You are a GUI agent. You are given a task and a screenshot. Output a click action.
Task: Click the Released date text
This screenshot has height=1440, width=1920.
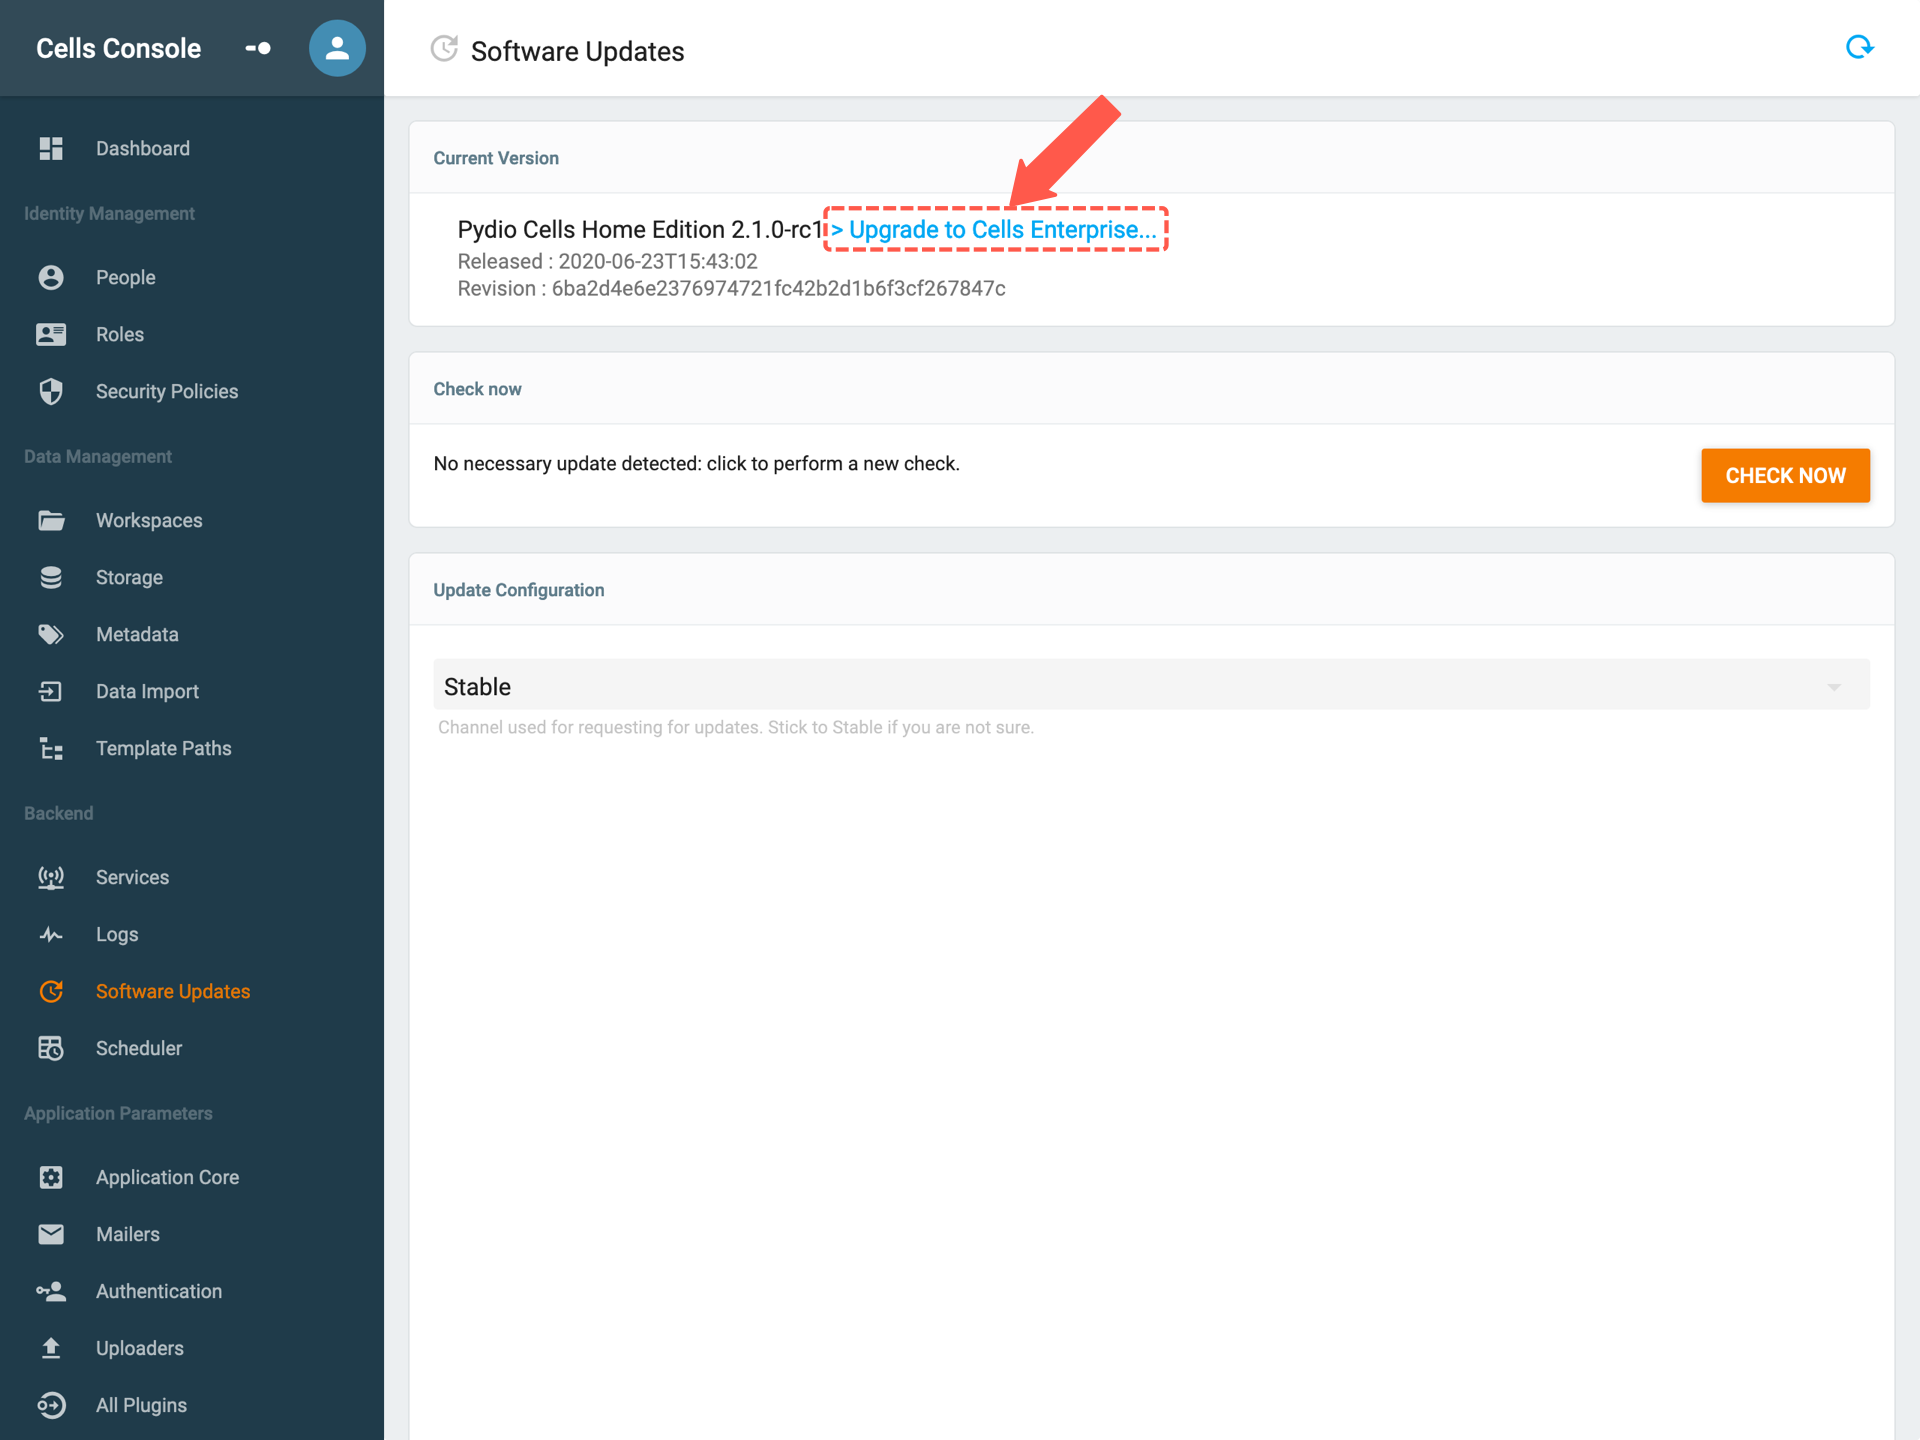(x=608, y=261)
